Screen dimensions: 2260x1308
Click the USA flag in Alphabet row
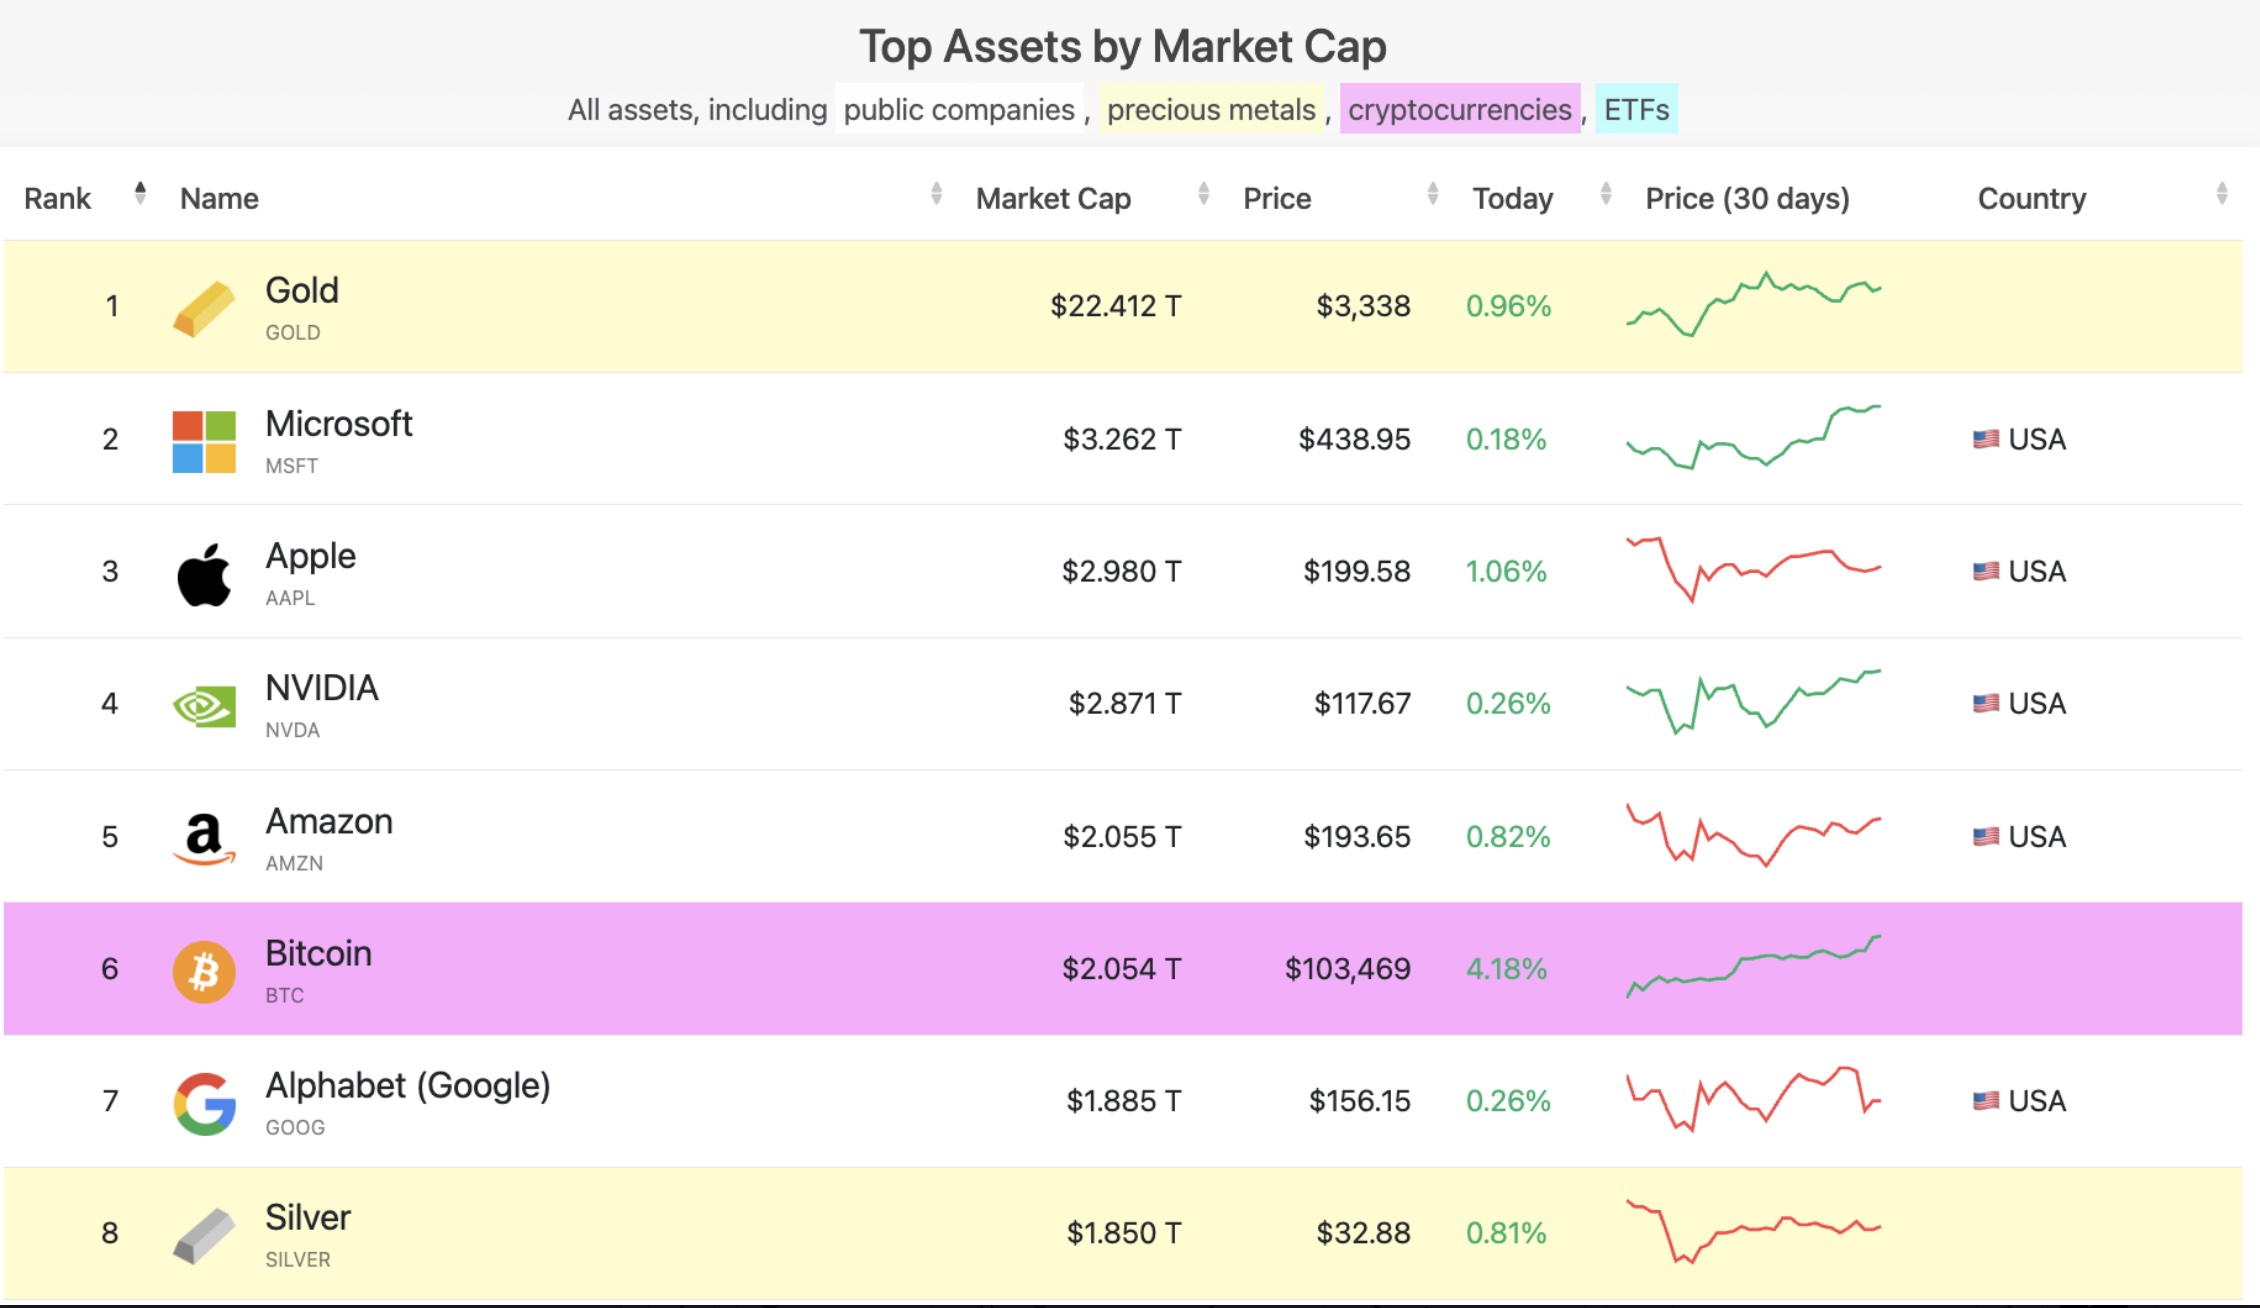1986,1100
